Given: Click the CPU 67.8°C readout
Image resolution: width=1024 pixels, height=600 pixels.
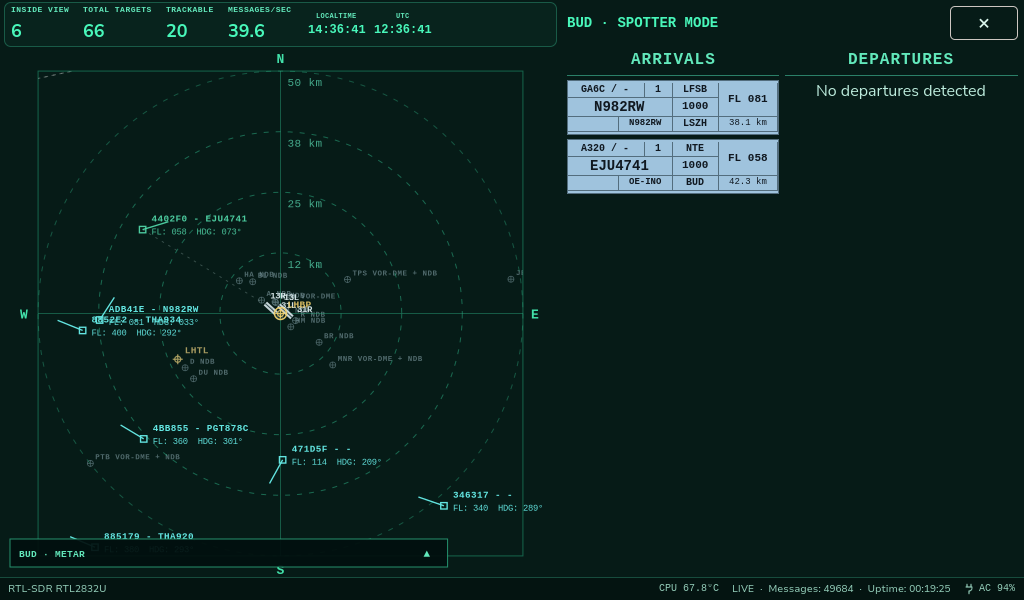Looking at the screenshot, I should click(689, 588).
